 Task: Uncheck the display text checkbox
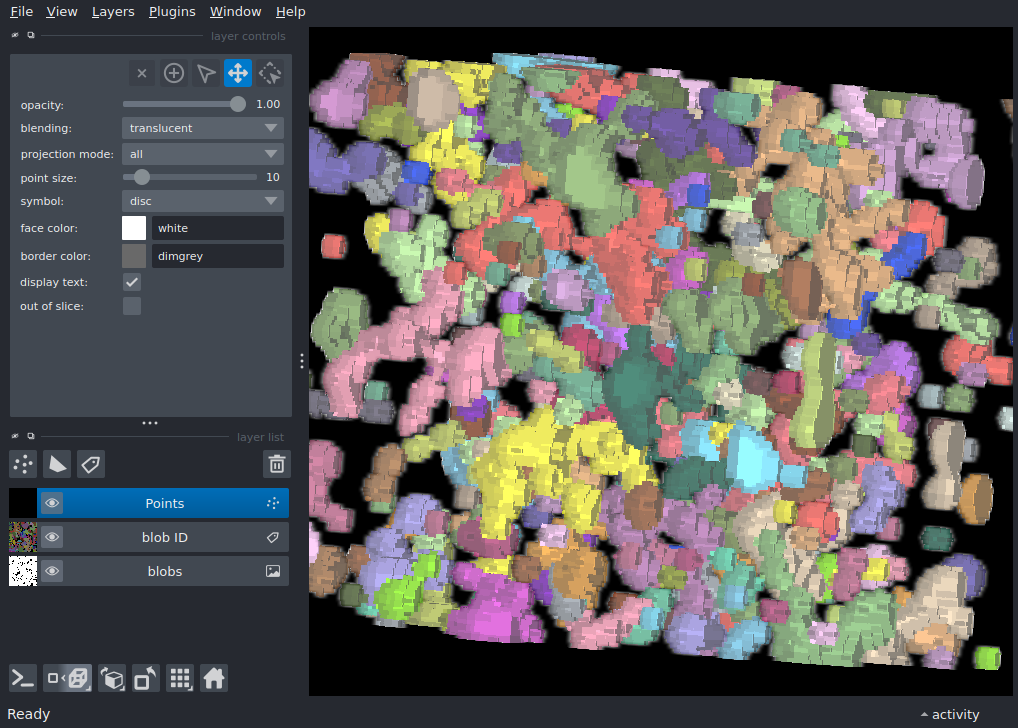[132, 283]
